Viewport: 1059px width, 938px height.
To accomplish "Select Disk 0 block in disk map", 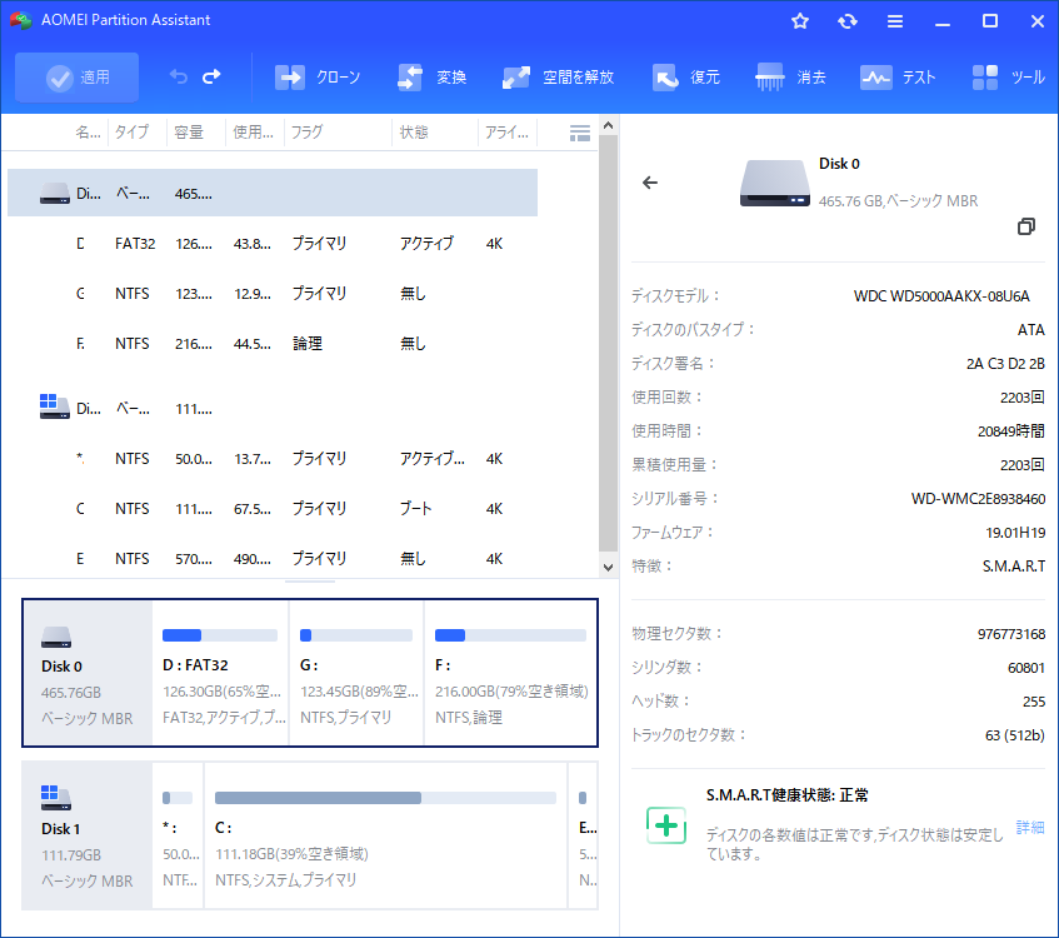I will pos(87,673).
